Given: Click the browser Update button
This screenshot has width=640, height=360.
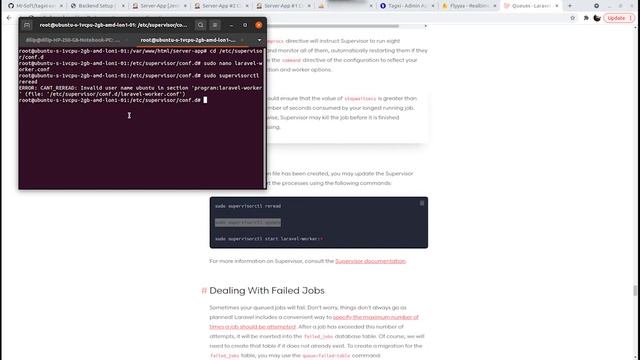Looking at the screenshot, I should pyautogui.click(x=619, y=18).
